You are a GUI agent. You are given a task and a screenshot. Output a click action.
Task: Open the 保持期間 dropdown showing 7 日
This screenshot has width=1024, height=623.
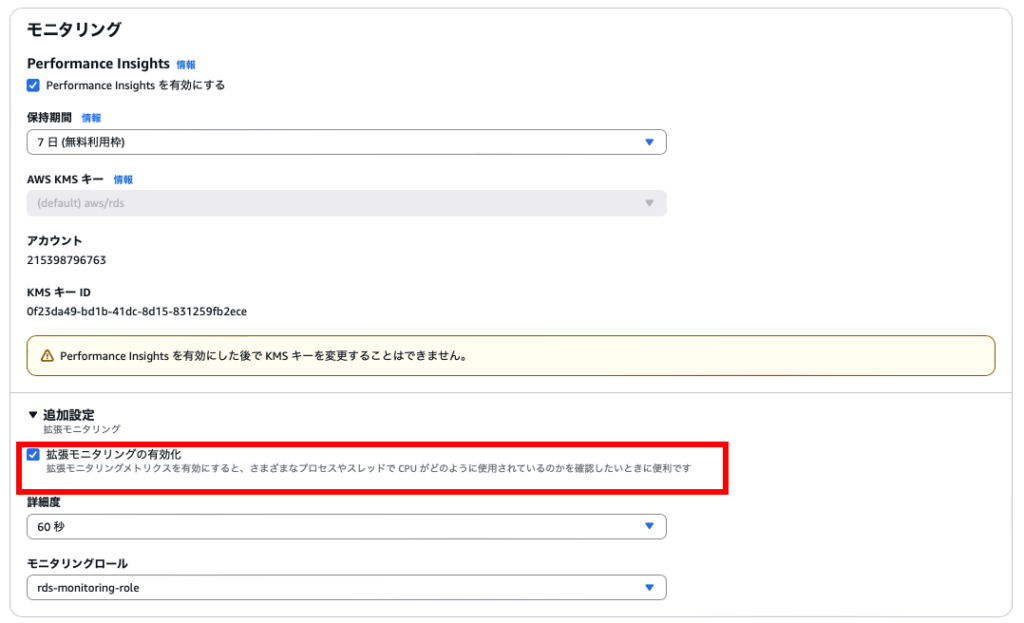(345, 142)
